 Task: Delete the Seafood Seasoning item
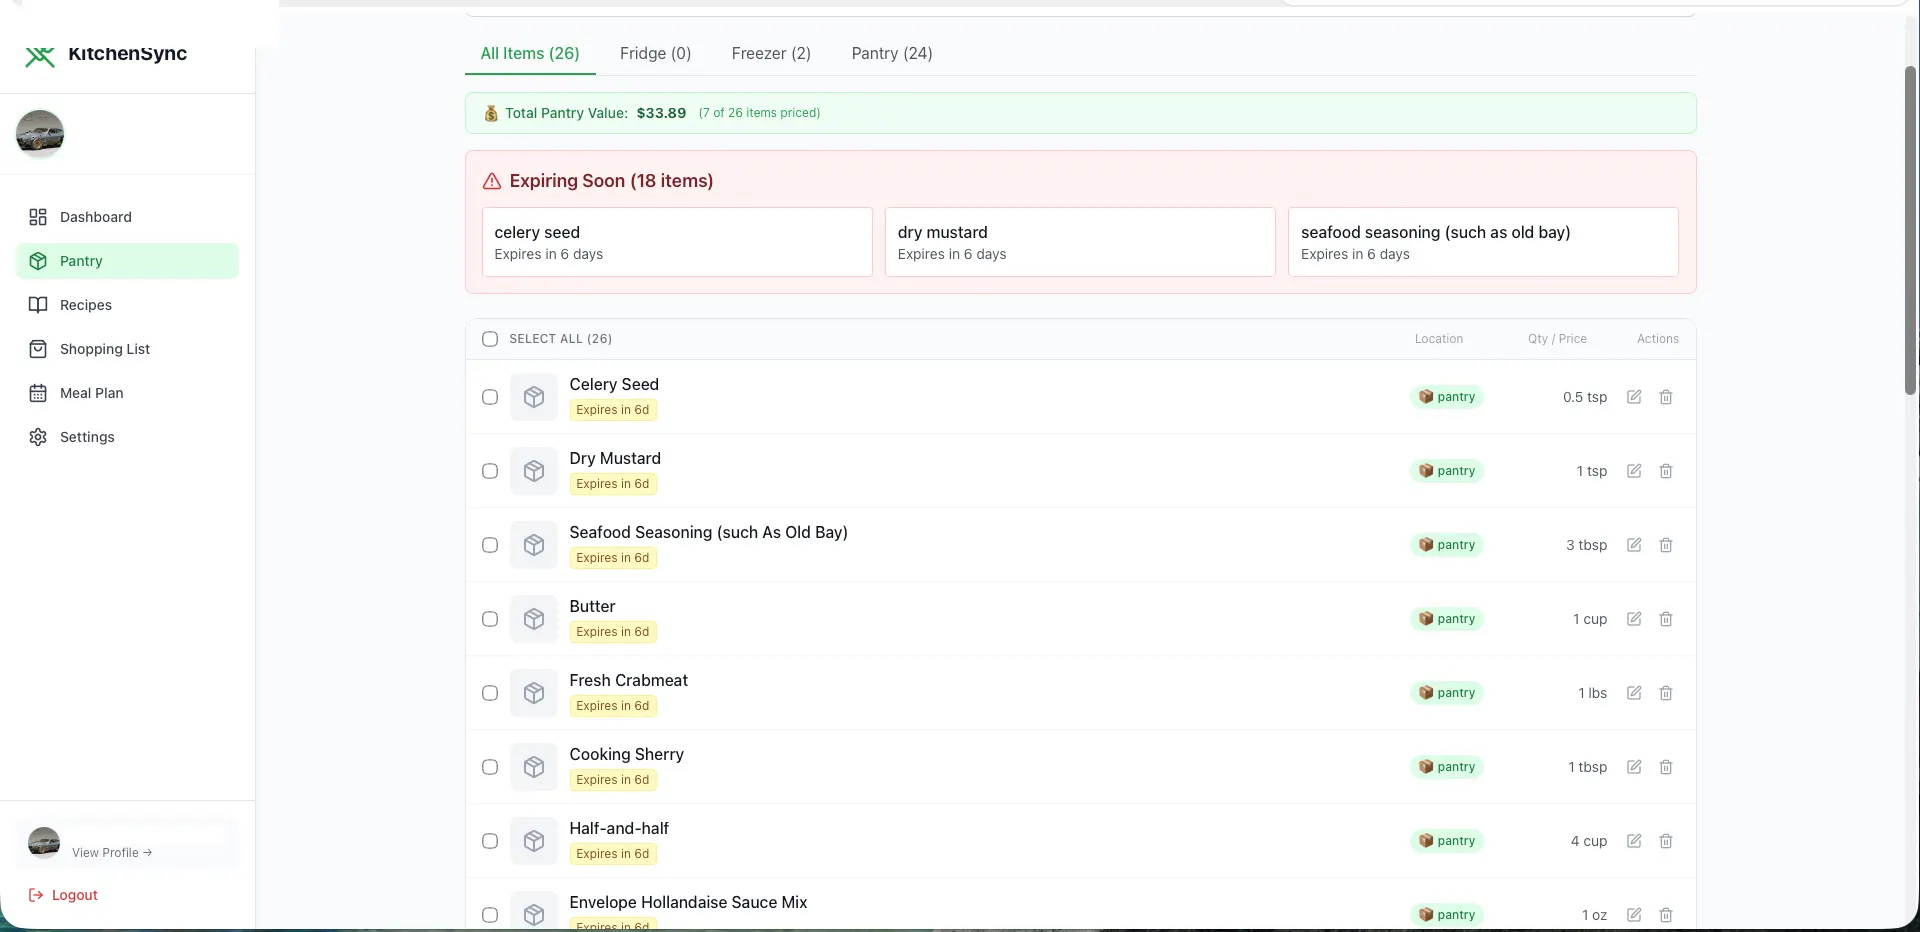click(1666, 545)
